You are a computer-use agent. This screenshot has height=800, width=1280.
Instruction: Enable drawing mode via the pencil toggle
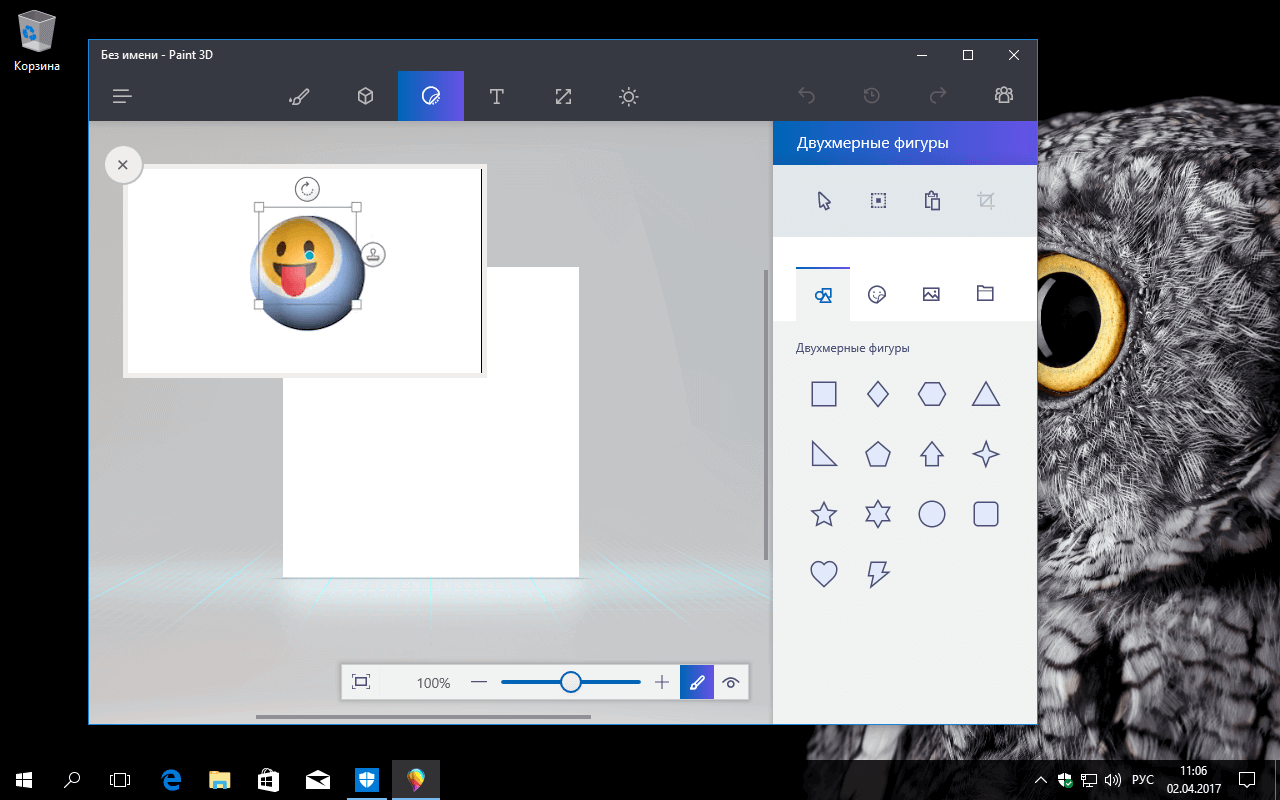[697, 682]
